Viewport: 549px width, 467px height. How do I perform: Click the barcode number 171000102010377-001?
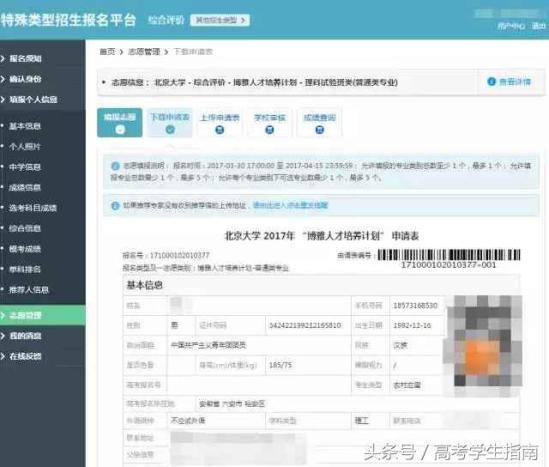pyautogui.click(x=449, y=265)
